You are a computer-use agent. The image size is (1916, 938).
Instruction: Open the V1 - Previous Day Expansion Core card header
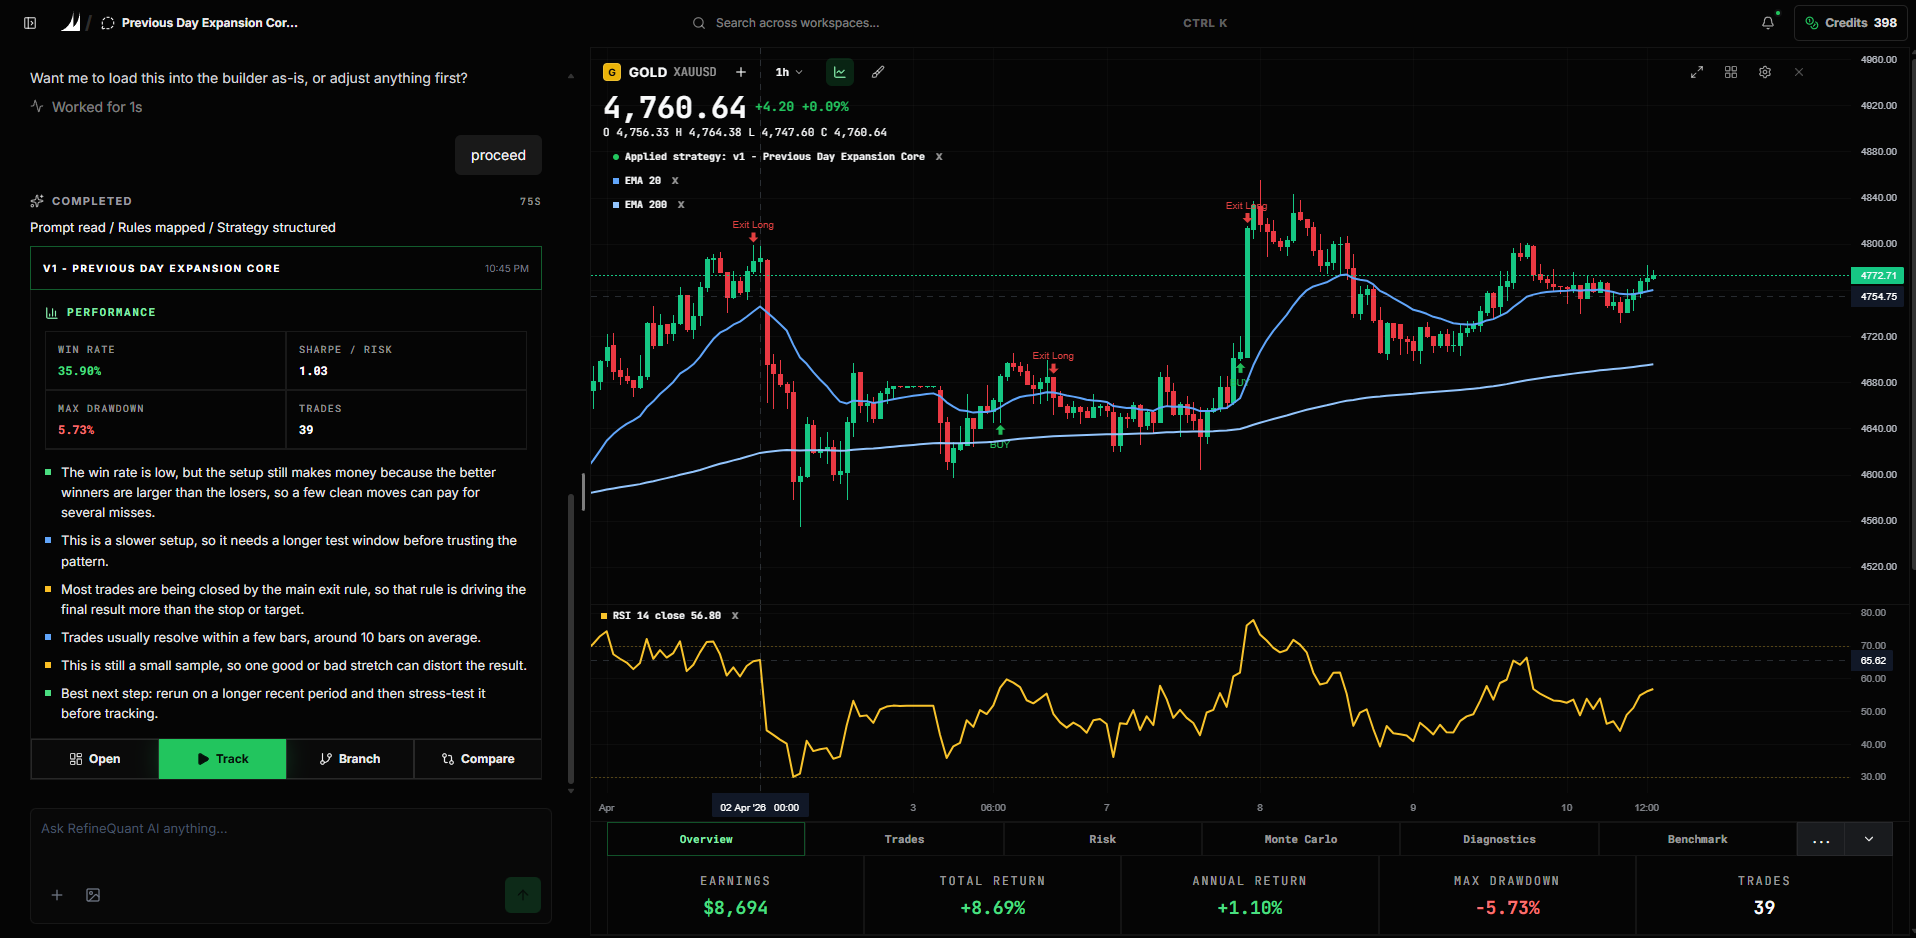coord(286,268)
